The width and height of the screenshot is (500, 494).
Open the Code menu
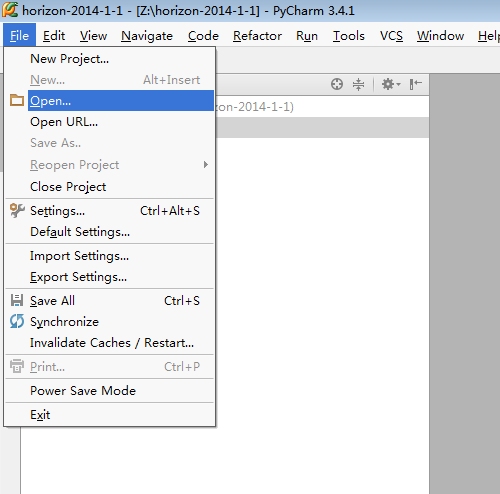coord(203,36)
